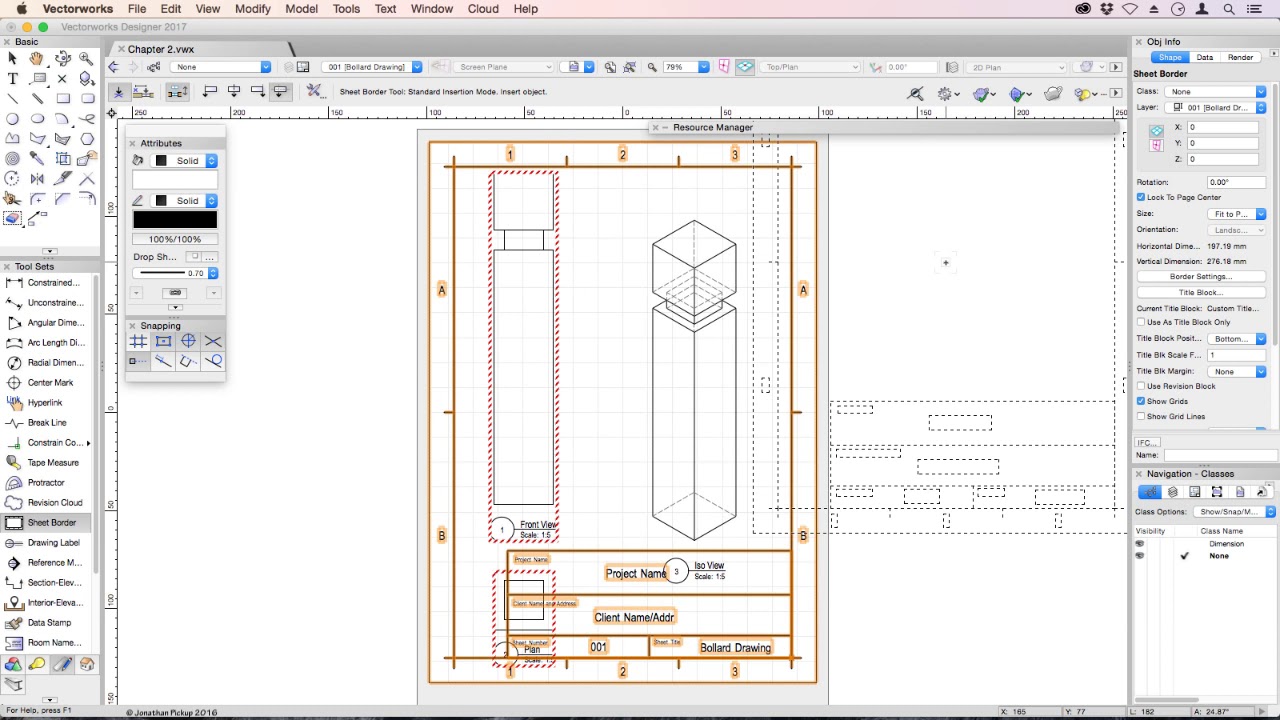The width and height of the screenshot is (1280, 720).
Task: Enable Use Revision Block checkbox
Action: click(x=1141, y=386)
